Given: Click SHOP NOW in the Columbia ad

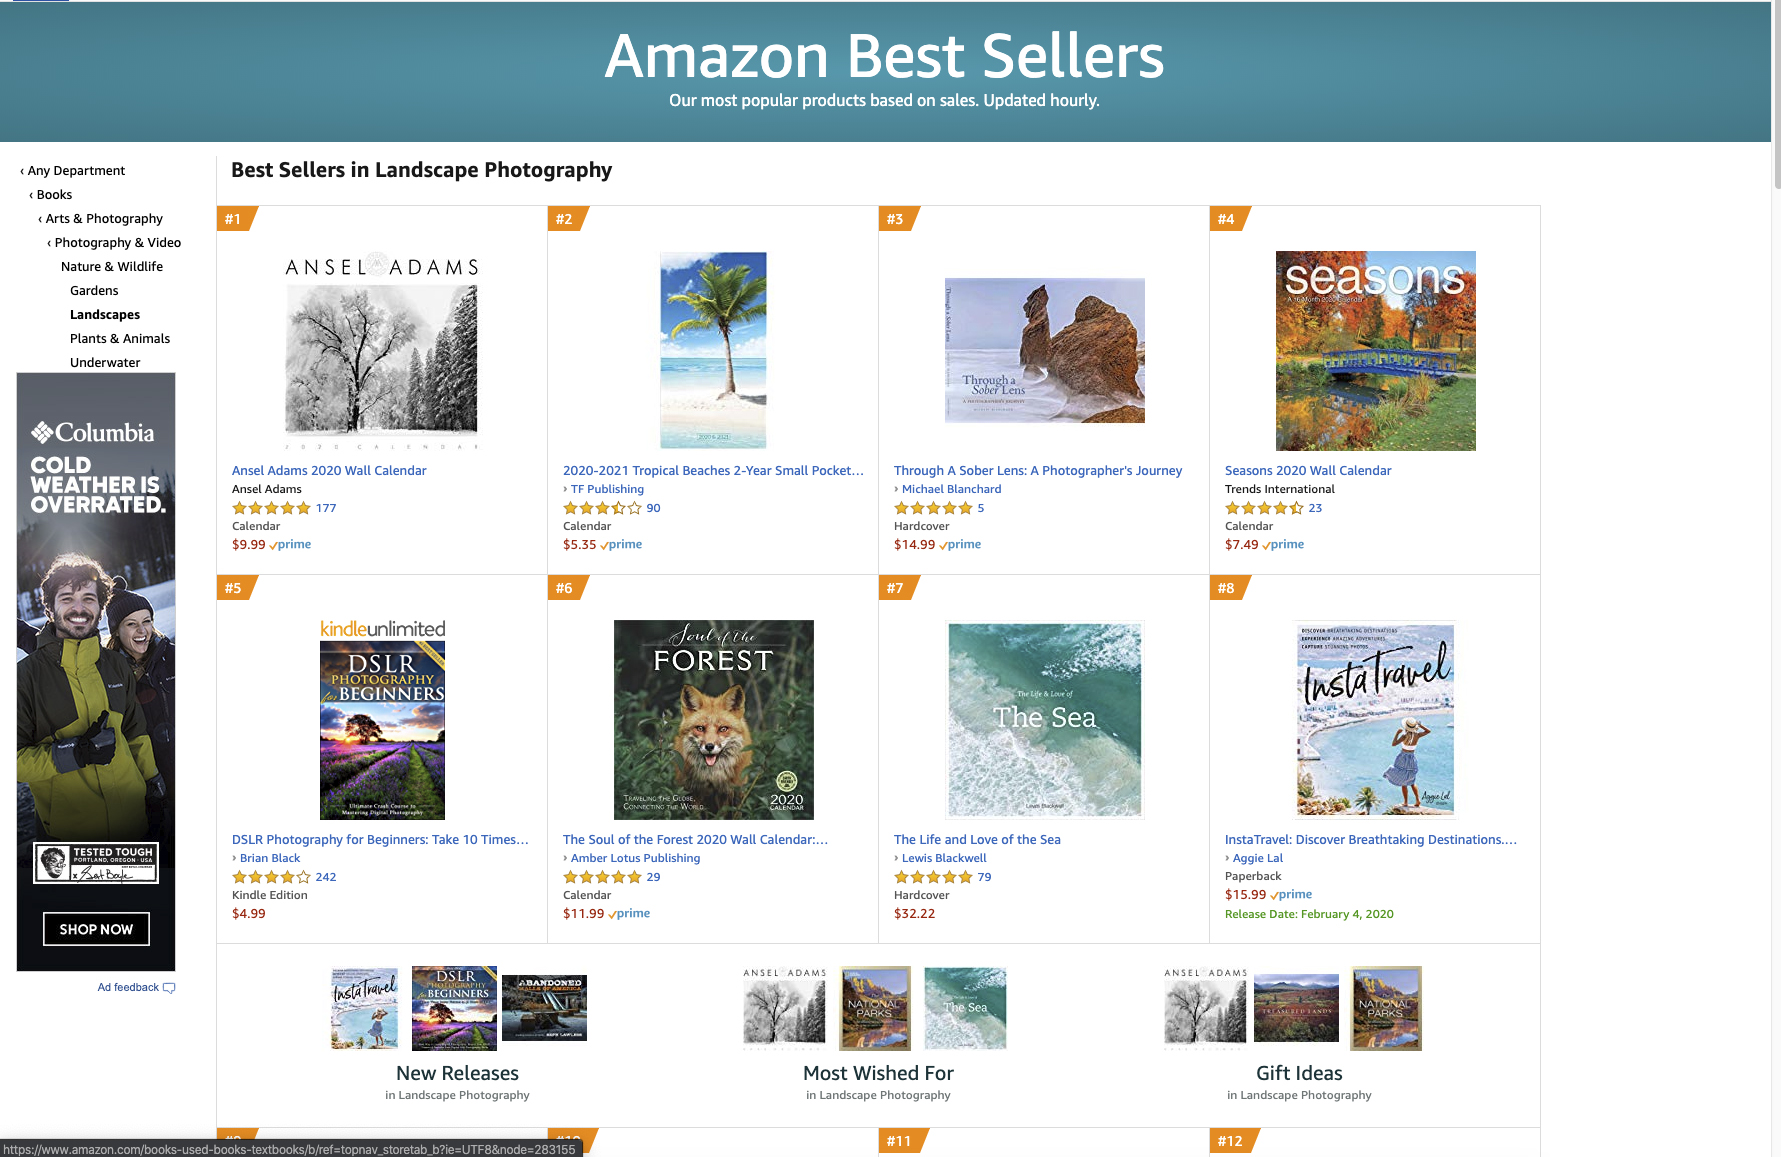Looking at the screenshot, I should (x=96, y=929).
